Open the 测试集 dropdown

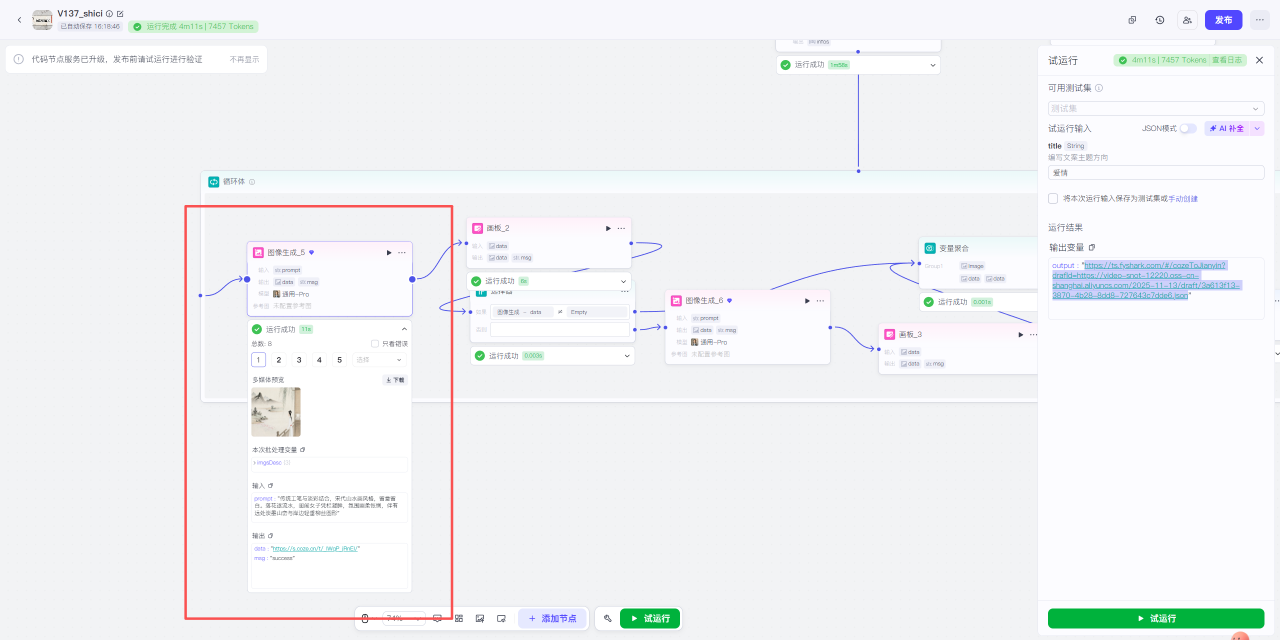(1155, 108)
